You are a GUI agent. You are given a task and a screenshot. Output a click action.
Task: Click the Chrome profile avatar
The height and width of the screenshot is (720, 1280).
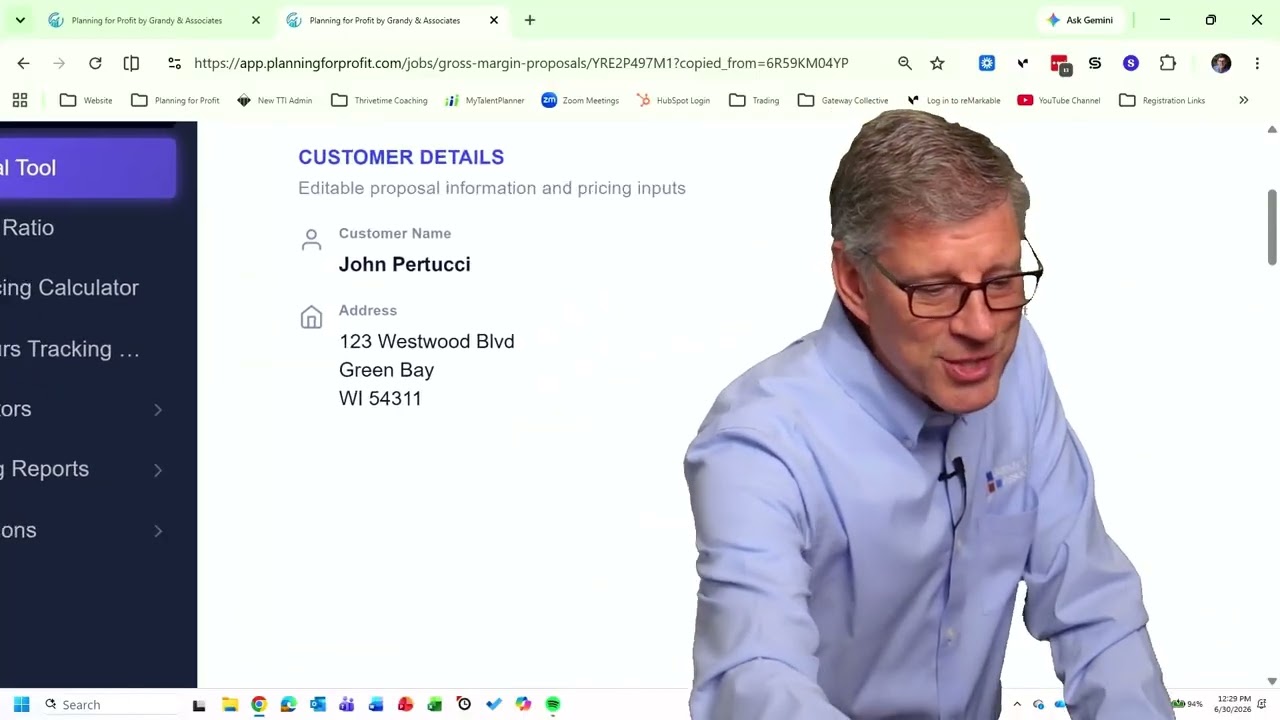[1221, 63]
